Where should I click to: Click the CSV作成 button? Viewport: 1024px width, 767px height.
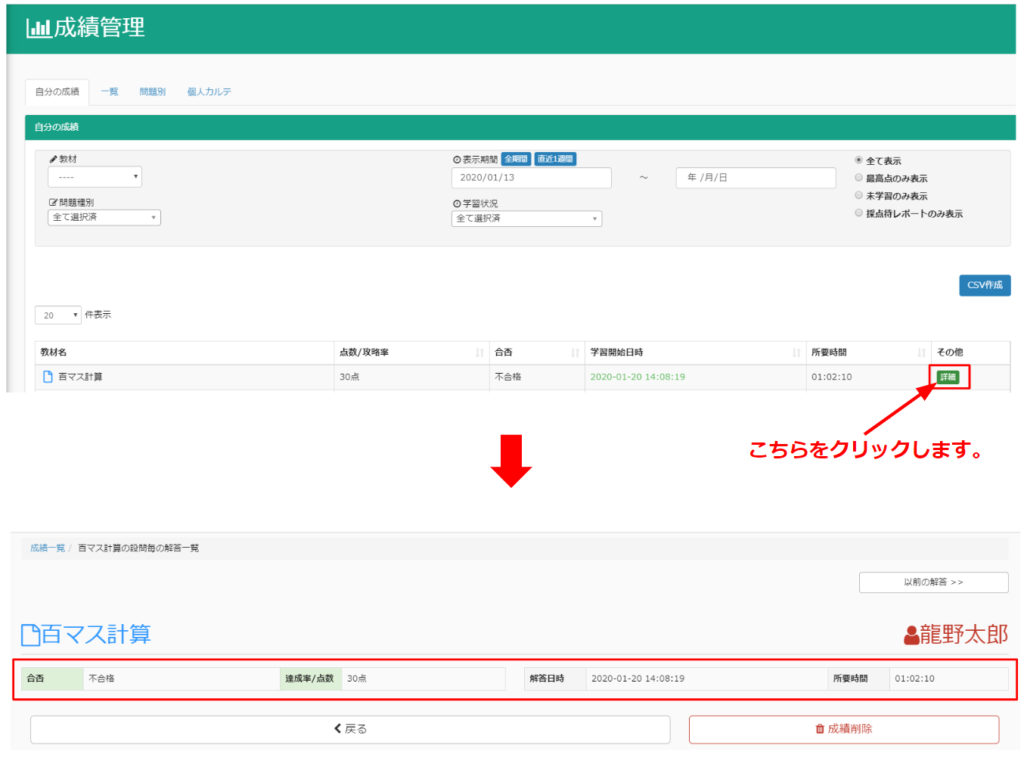pos(987,285)
